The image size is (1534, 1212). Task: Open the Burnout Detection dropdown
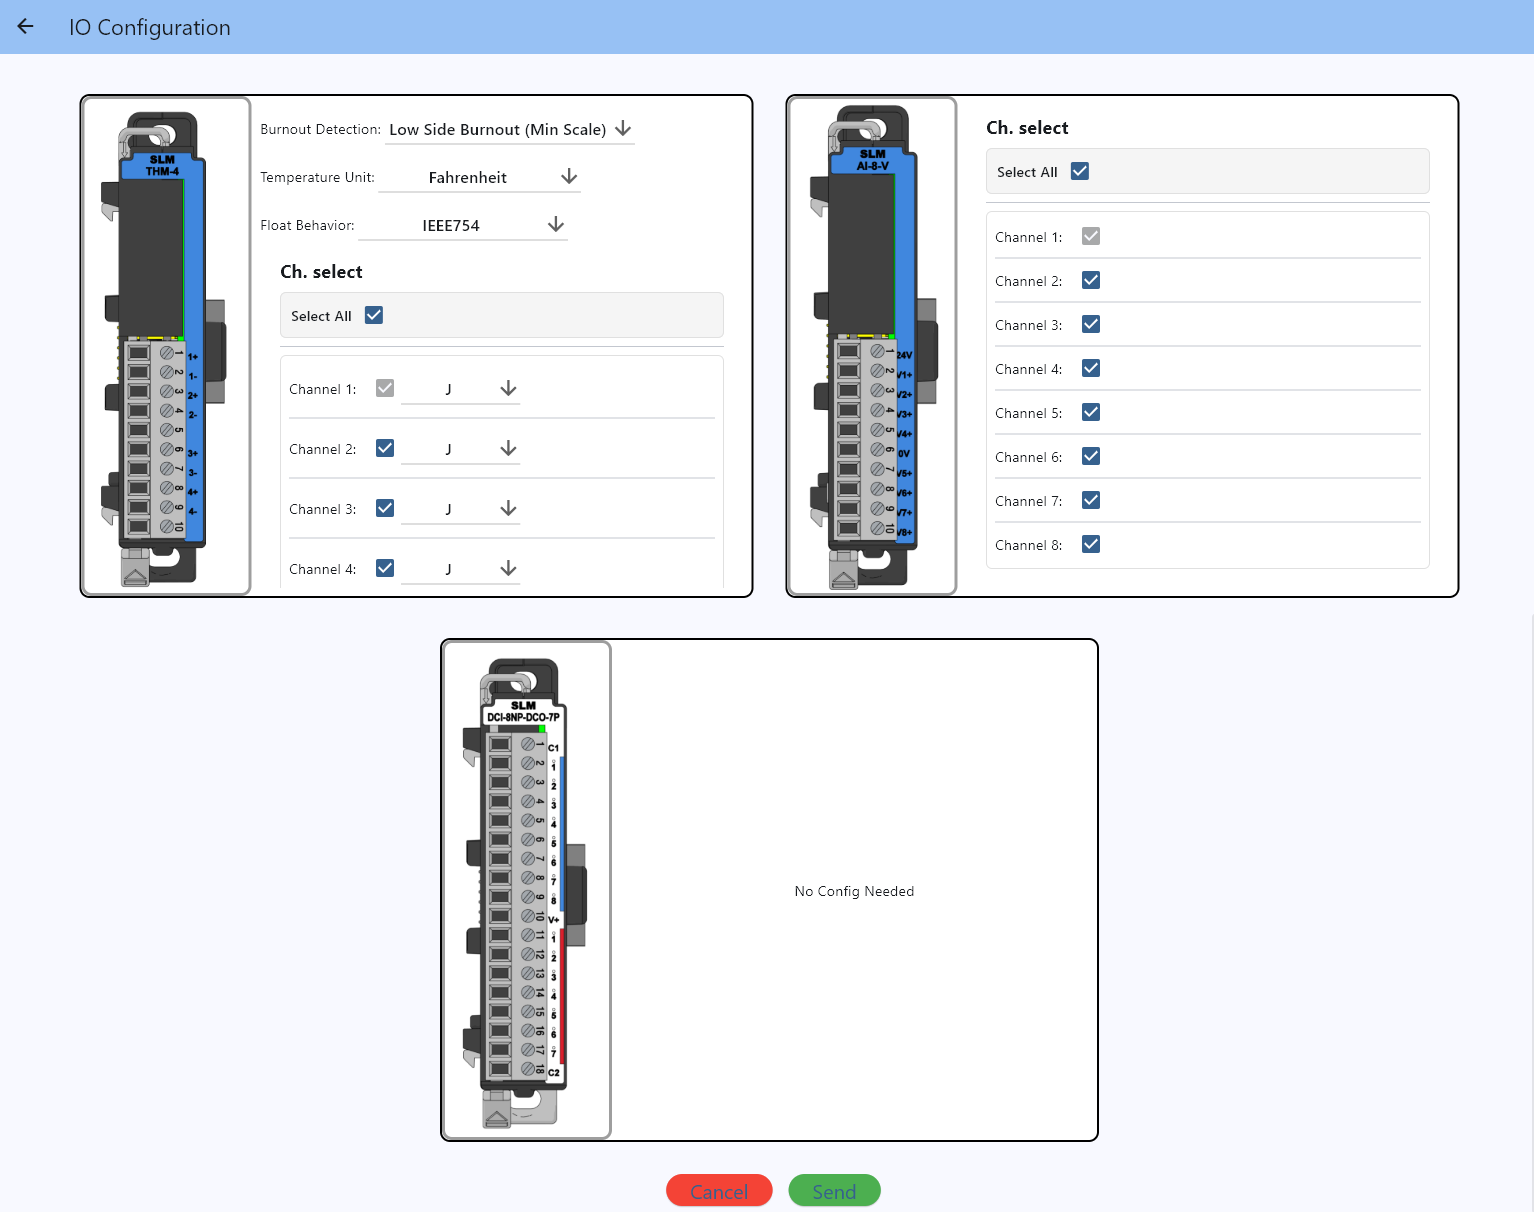[x=510, y=129]
